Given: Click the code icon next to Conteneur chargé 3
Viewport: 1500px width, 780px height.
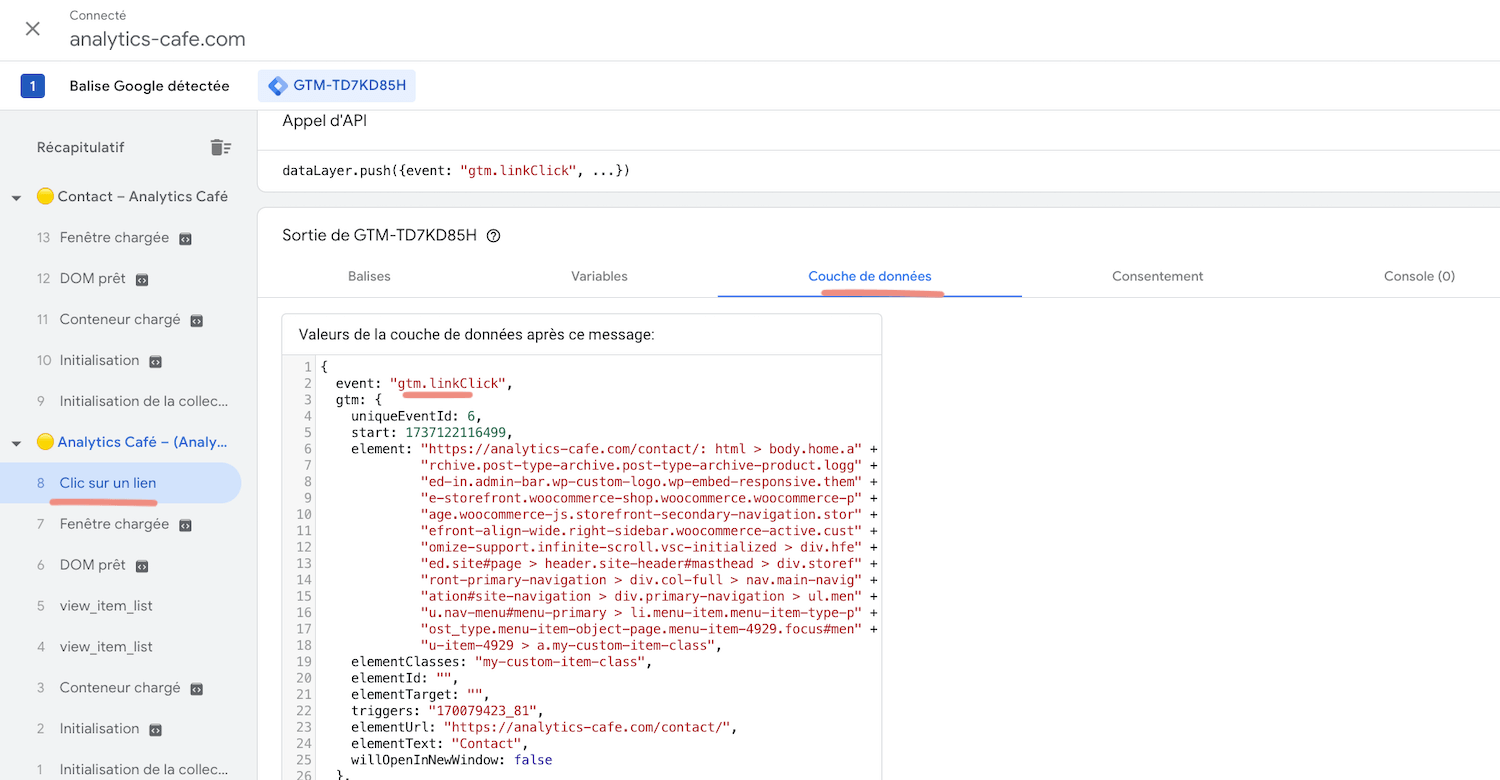Looking at the screenshot, I should 197,689.
